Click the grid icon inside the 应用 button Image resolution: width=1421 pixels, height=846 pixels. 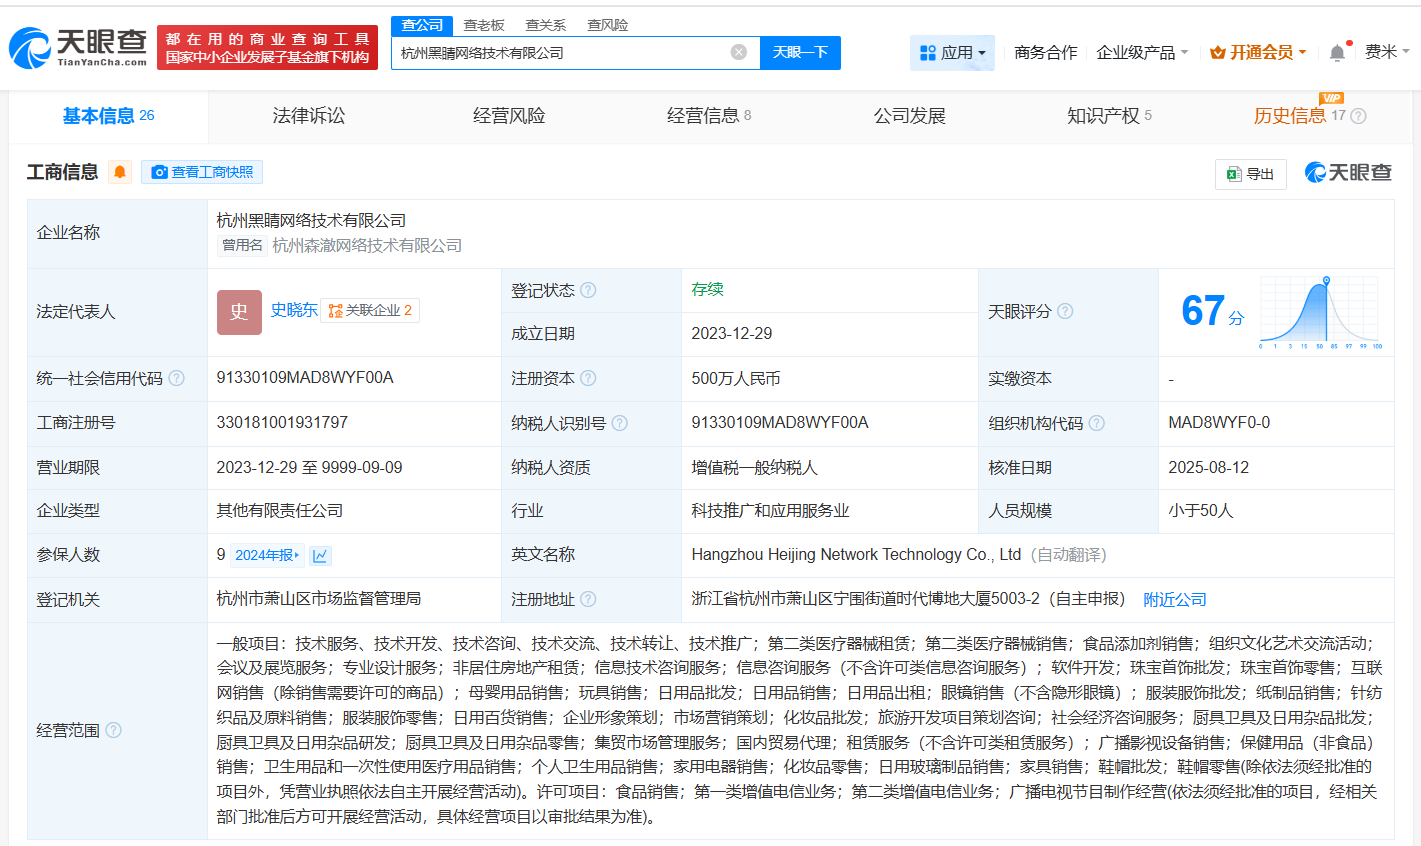[x=928, y=52]
